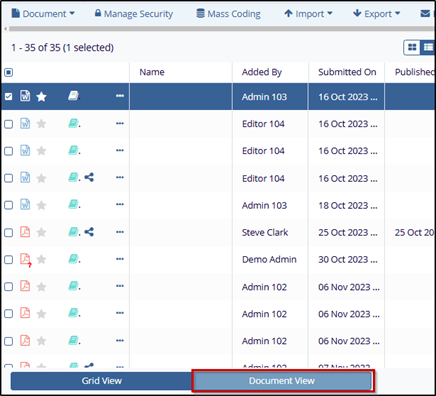Click Manage Security in the toolbar
Screen dimensions: 436x396
tap(134, 14)
